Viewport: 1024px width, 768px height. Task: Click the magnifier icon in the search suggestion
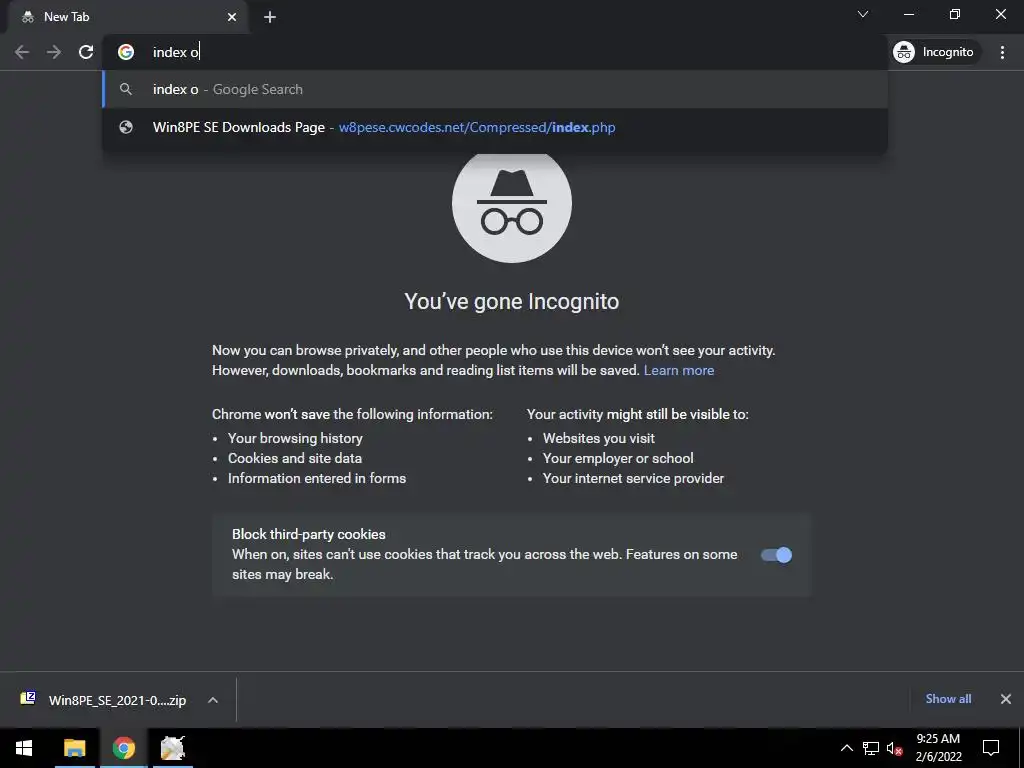[x=126, y=89]
